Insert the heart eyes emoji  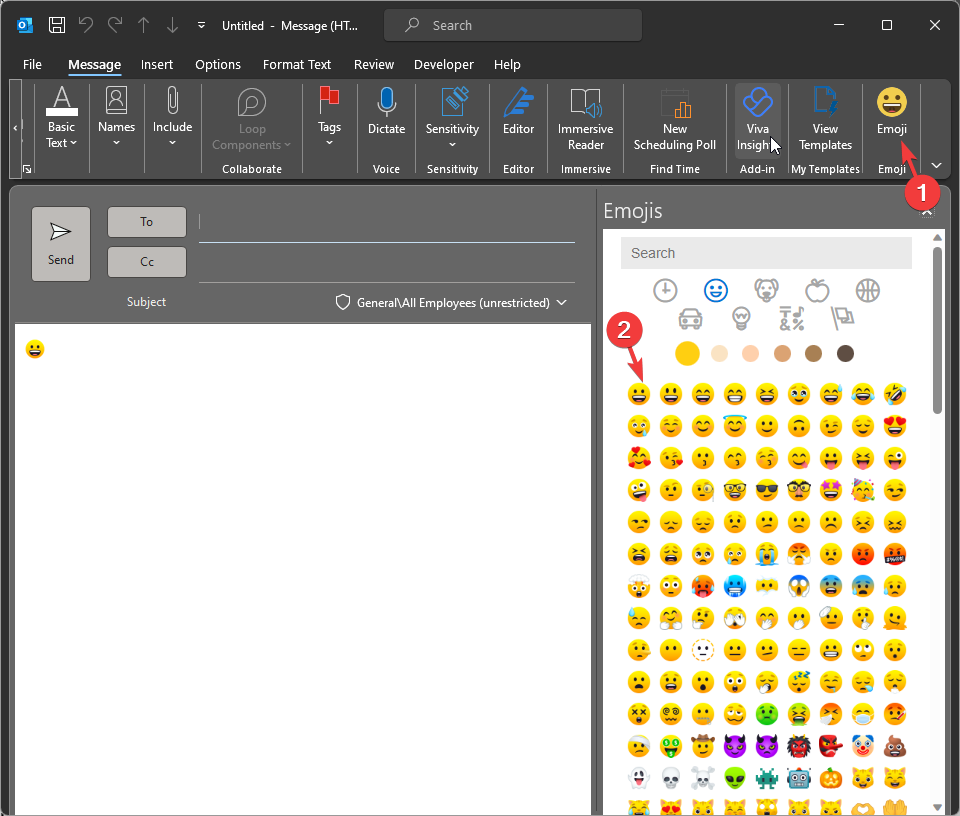894,426
